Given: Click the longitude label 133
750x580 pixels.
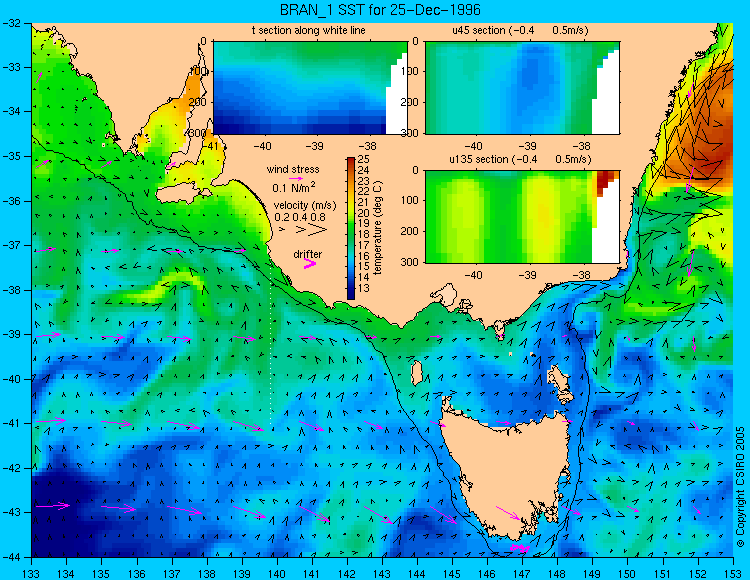Looking at the screenshot, I should coord(32,573).
